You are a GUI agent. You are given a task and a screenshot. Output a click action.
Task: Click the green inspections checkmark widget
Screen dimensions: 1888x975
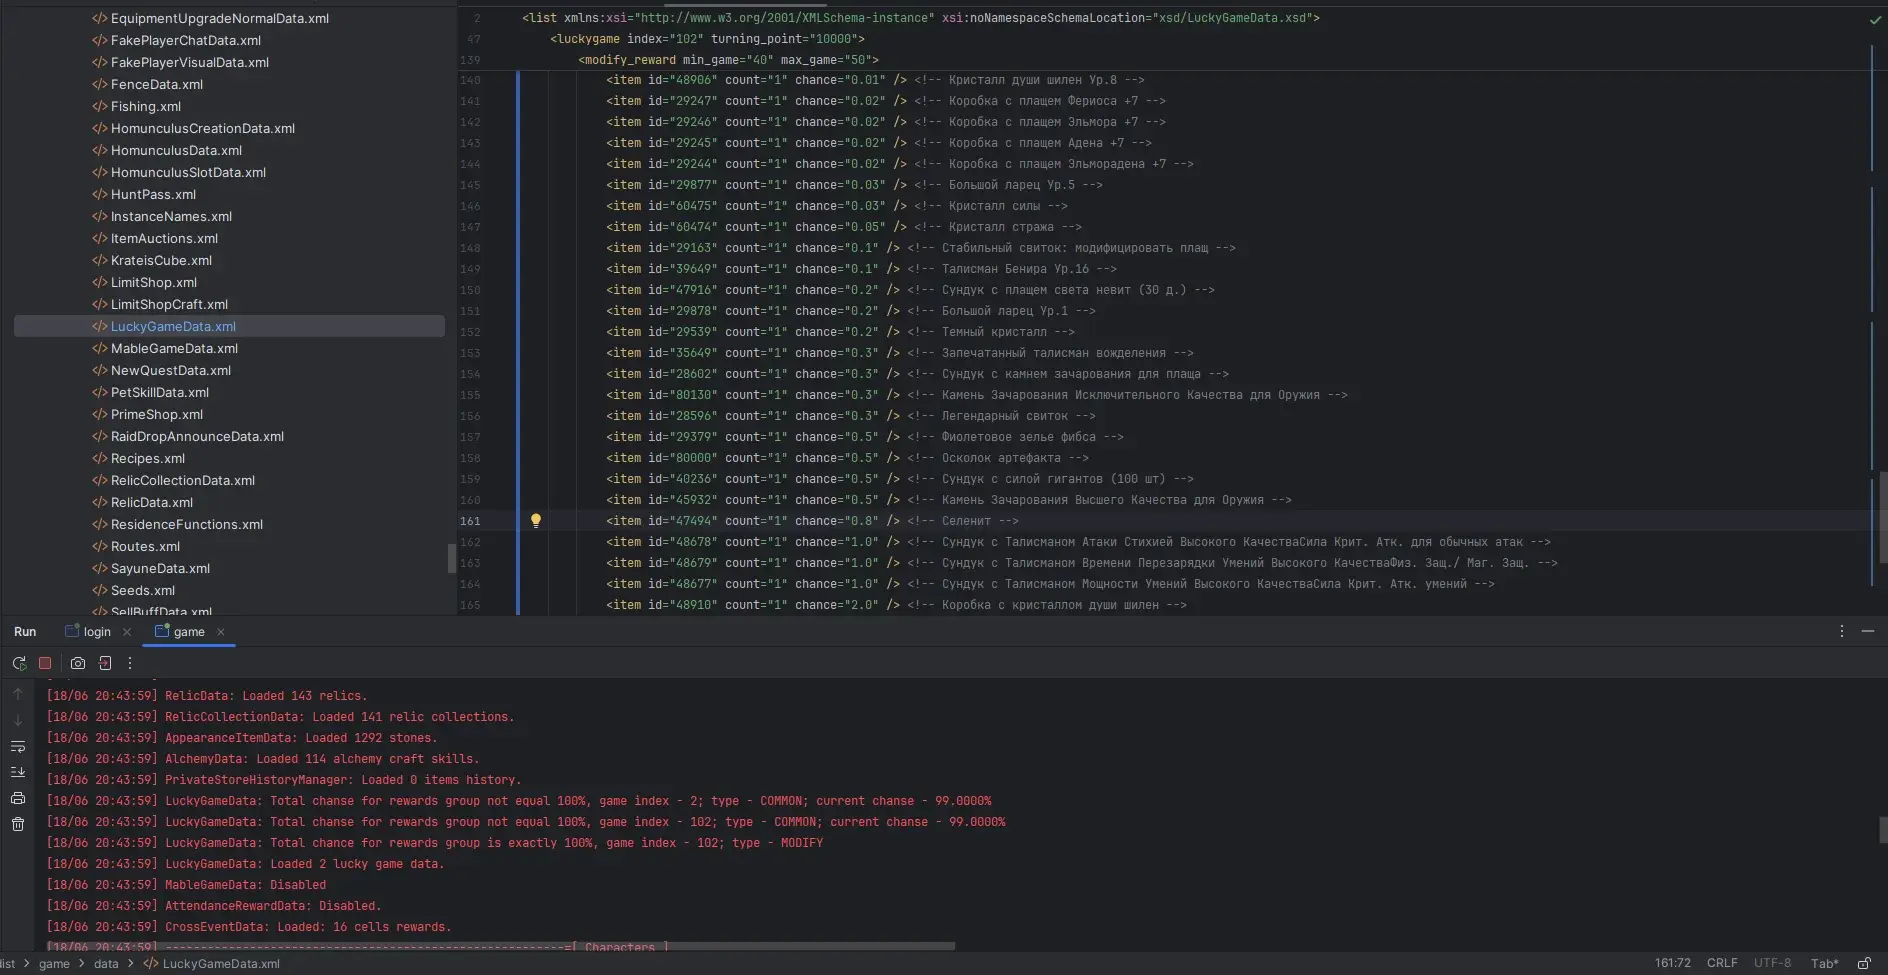pos(1875,19)
